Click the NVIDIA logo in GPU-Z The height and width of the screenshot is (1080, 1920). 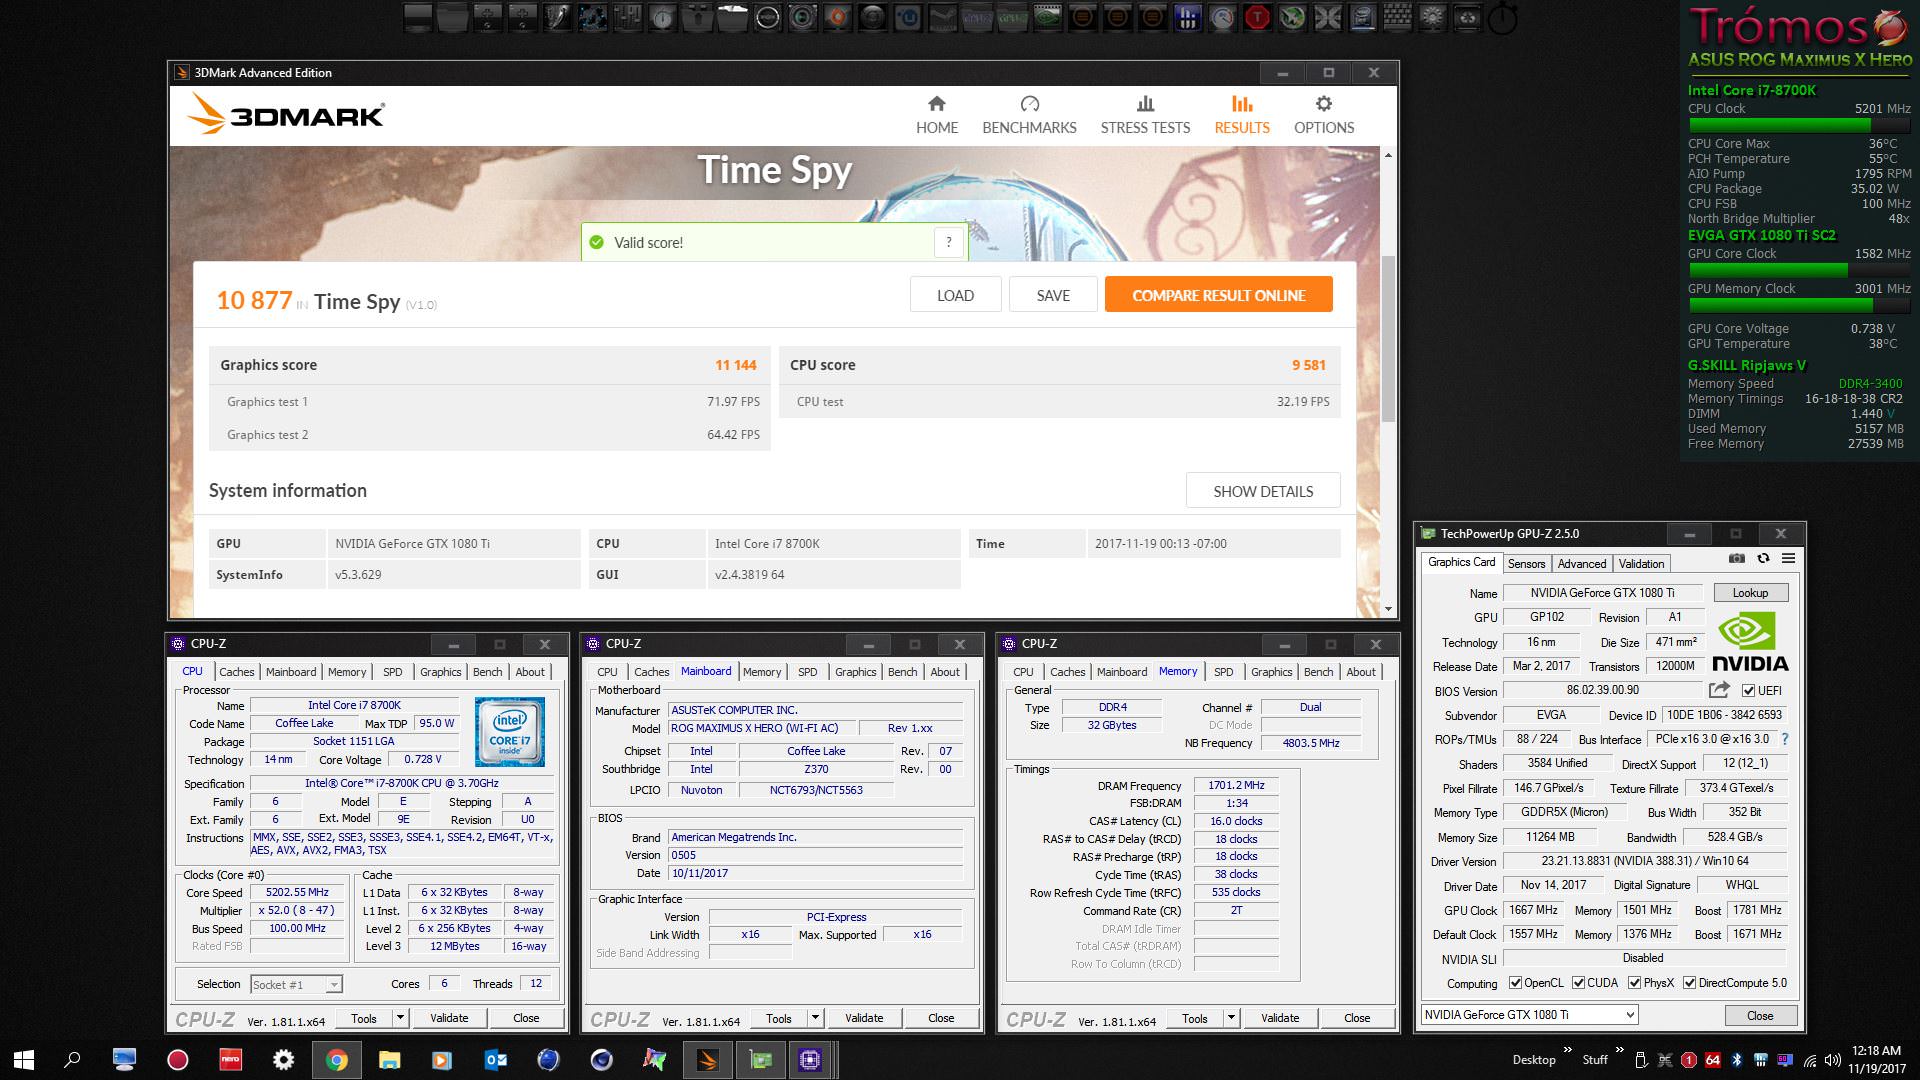click(1749, 642)
